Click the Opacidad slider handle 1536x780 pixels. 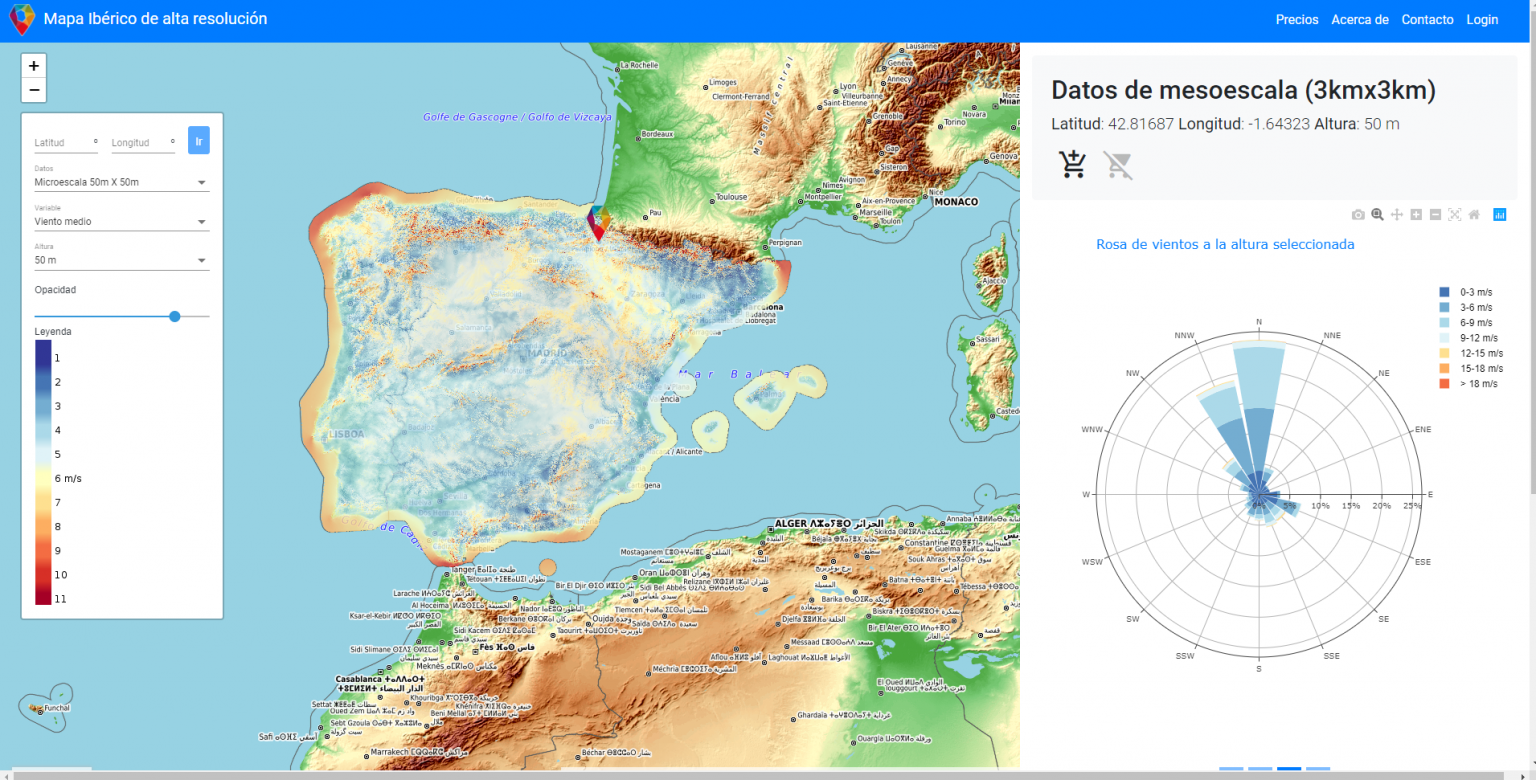click(175, 316)
